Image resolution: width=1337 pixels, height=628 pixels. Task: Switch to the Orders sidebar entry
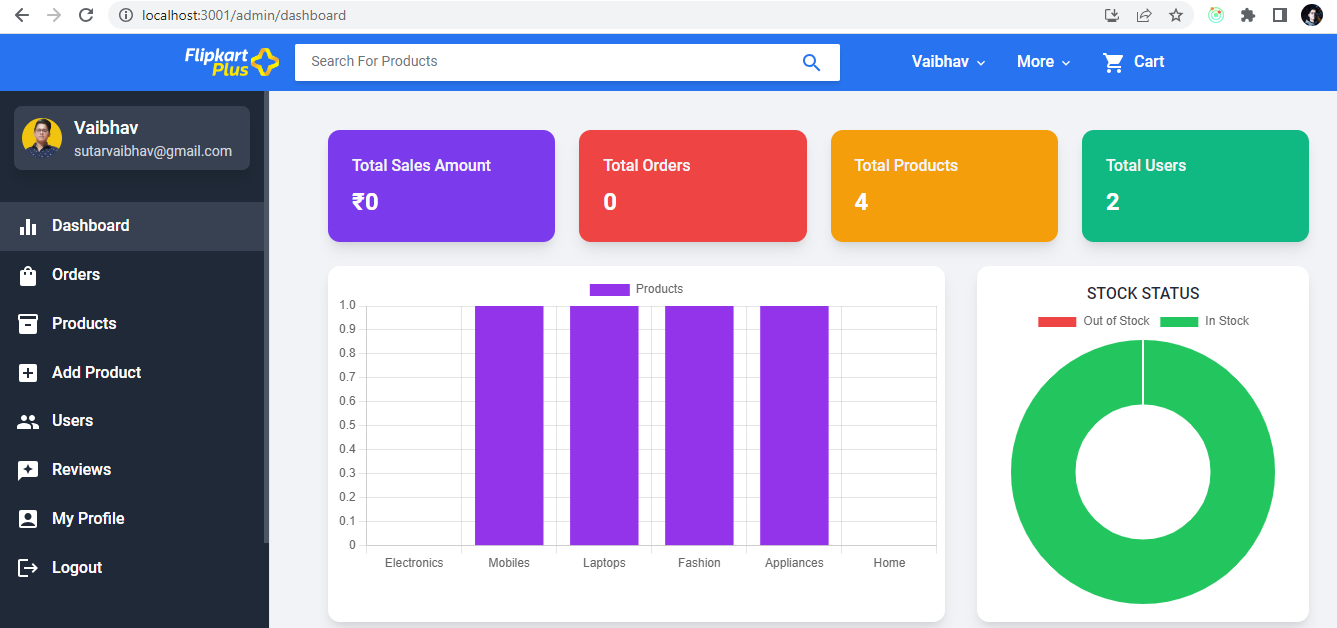pyautogui.click(x=75, y=274)
